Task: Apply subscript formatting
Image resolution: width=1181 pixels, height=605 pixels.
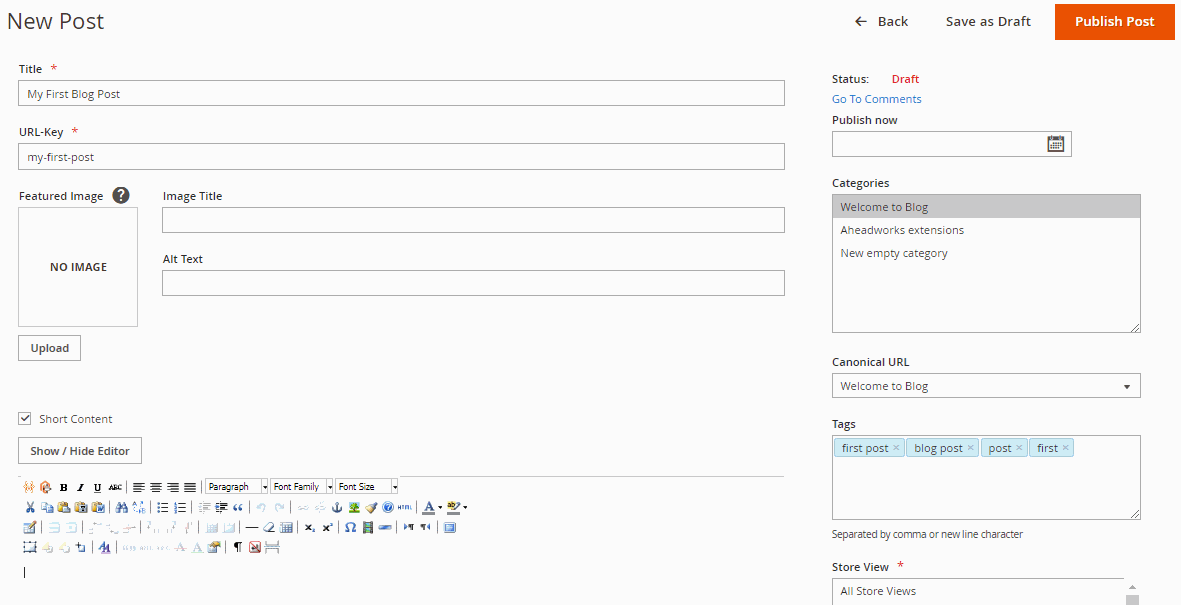Action: coord(310,527)
